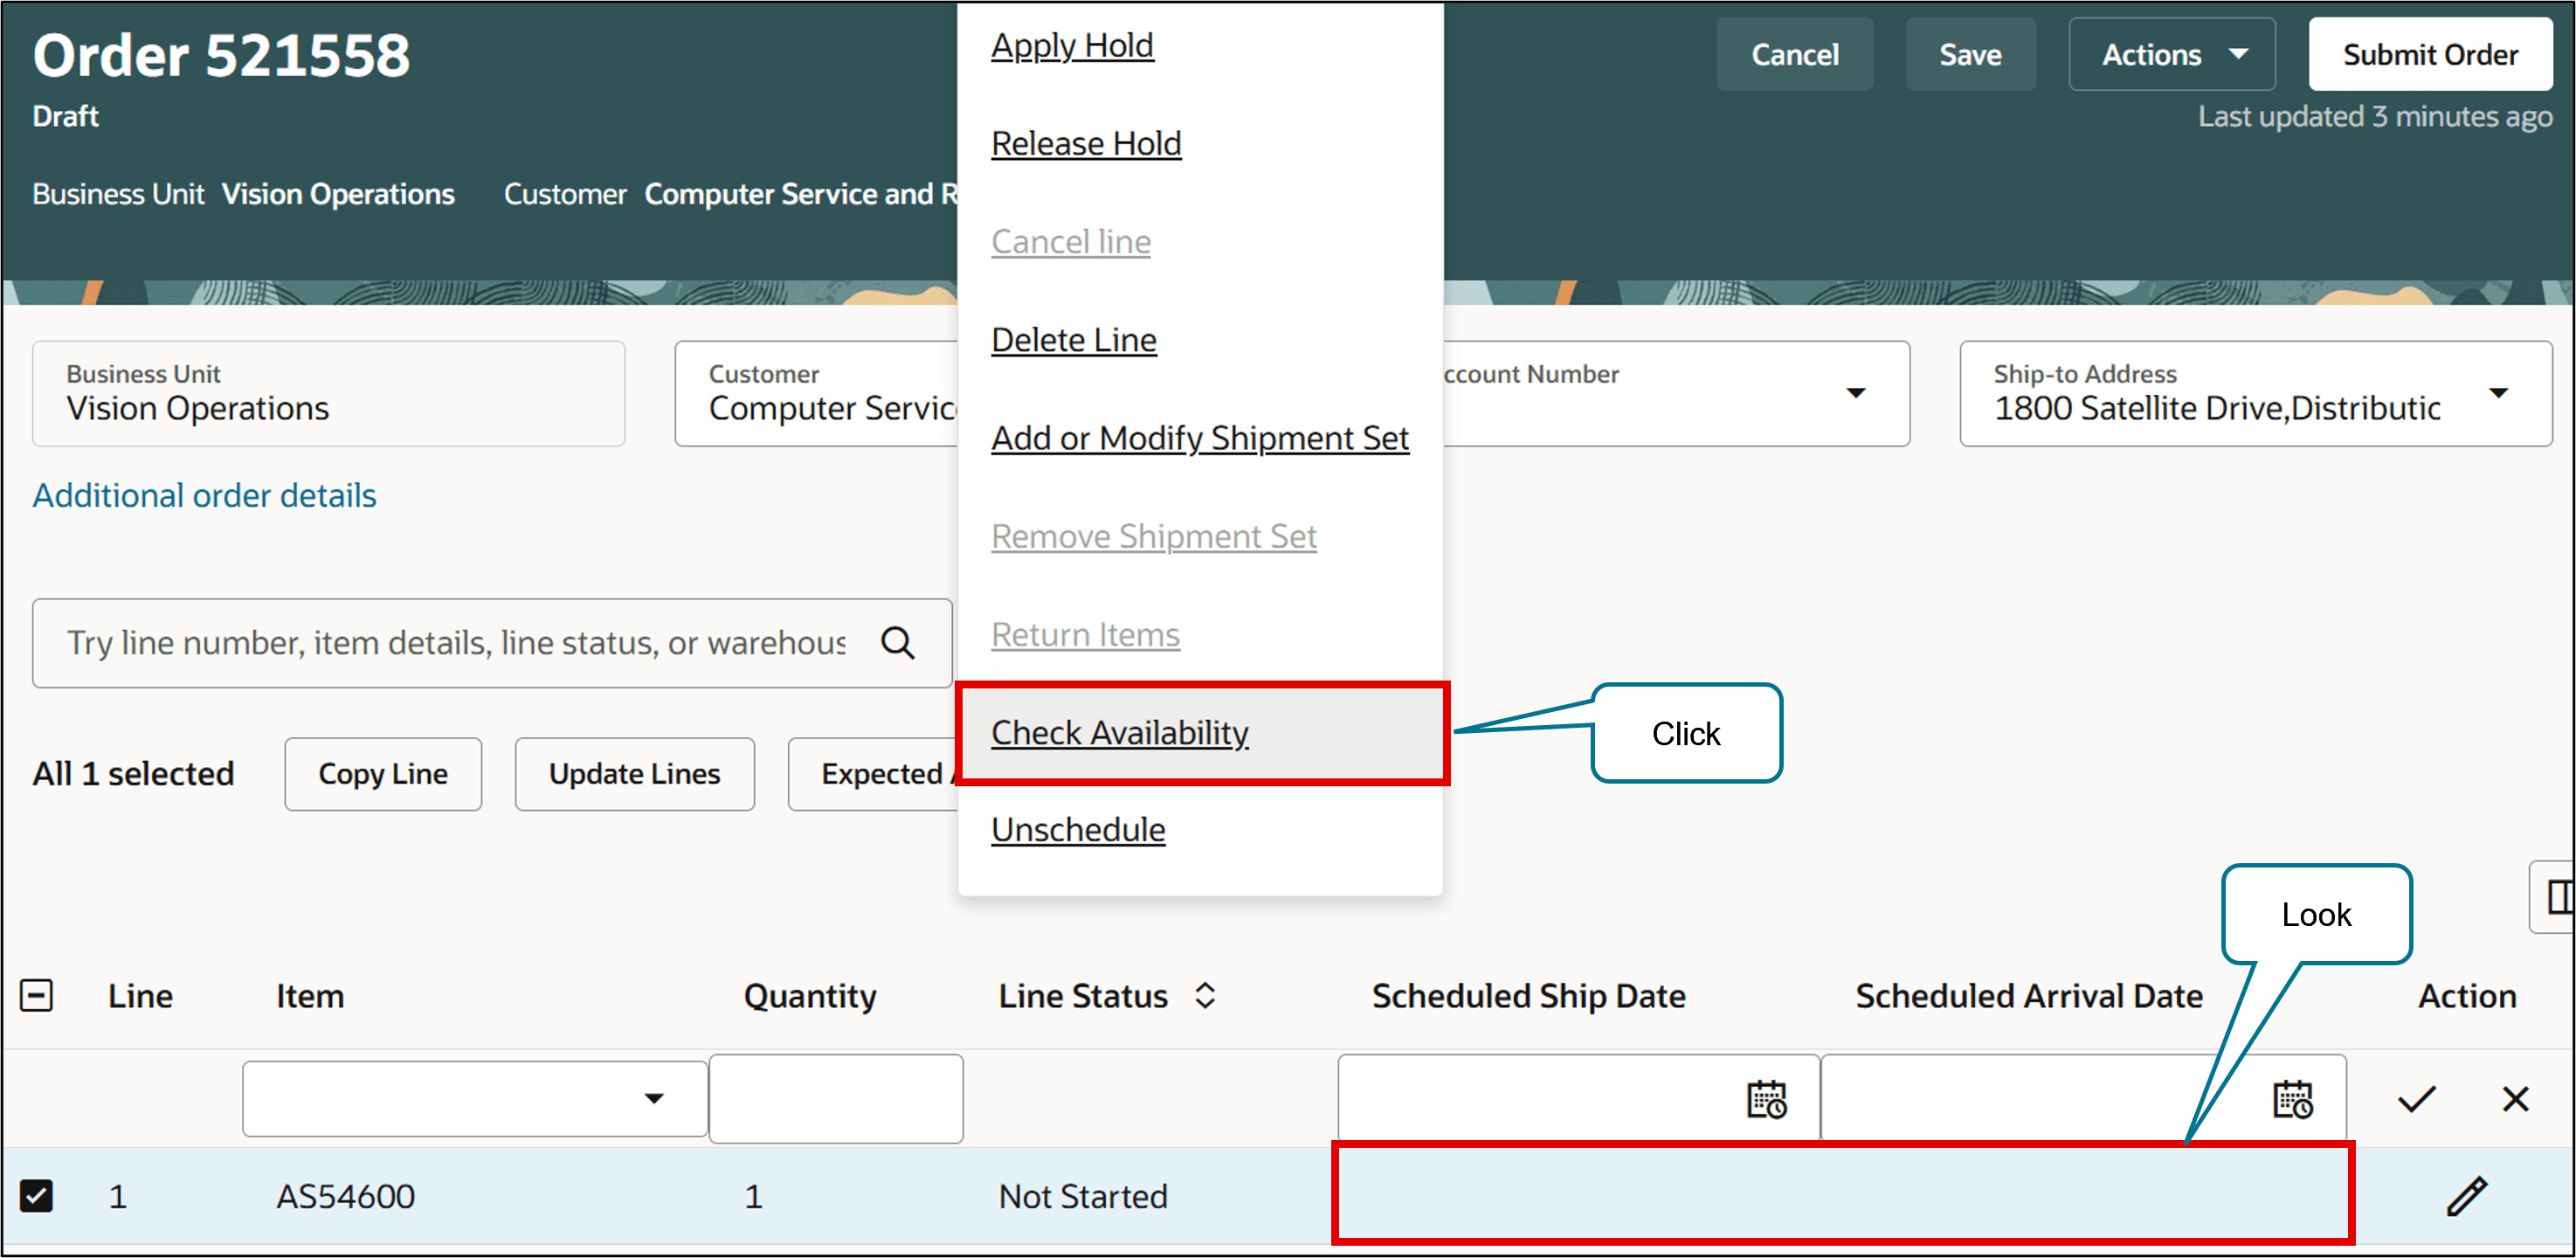Open Additional order details link

pos(204,495)
